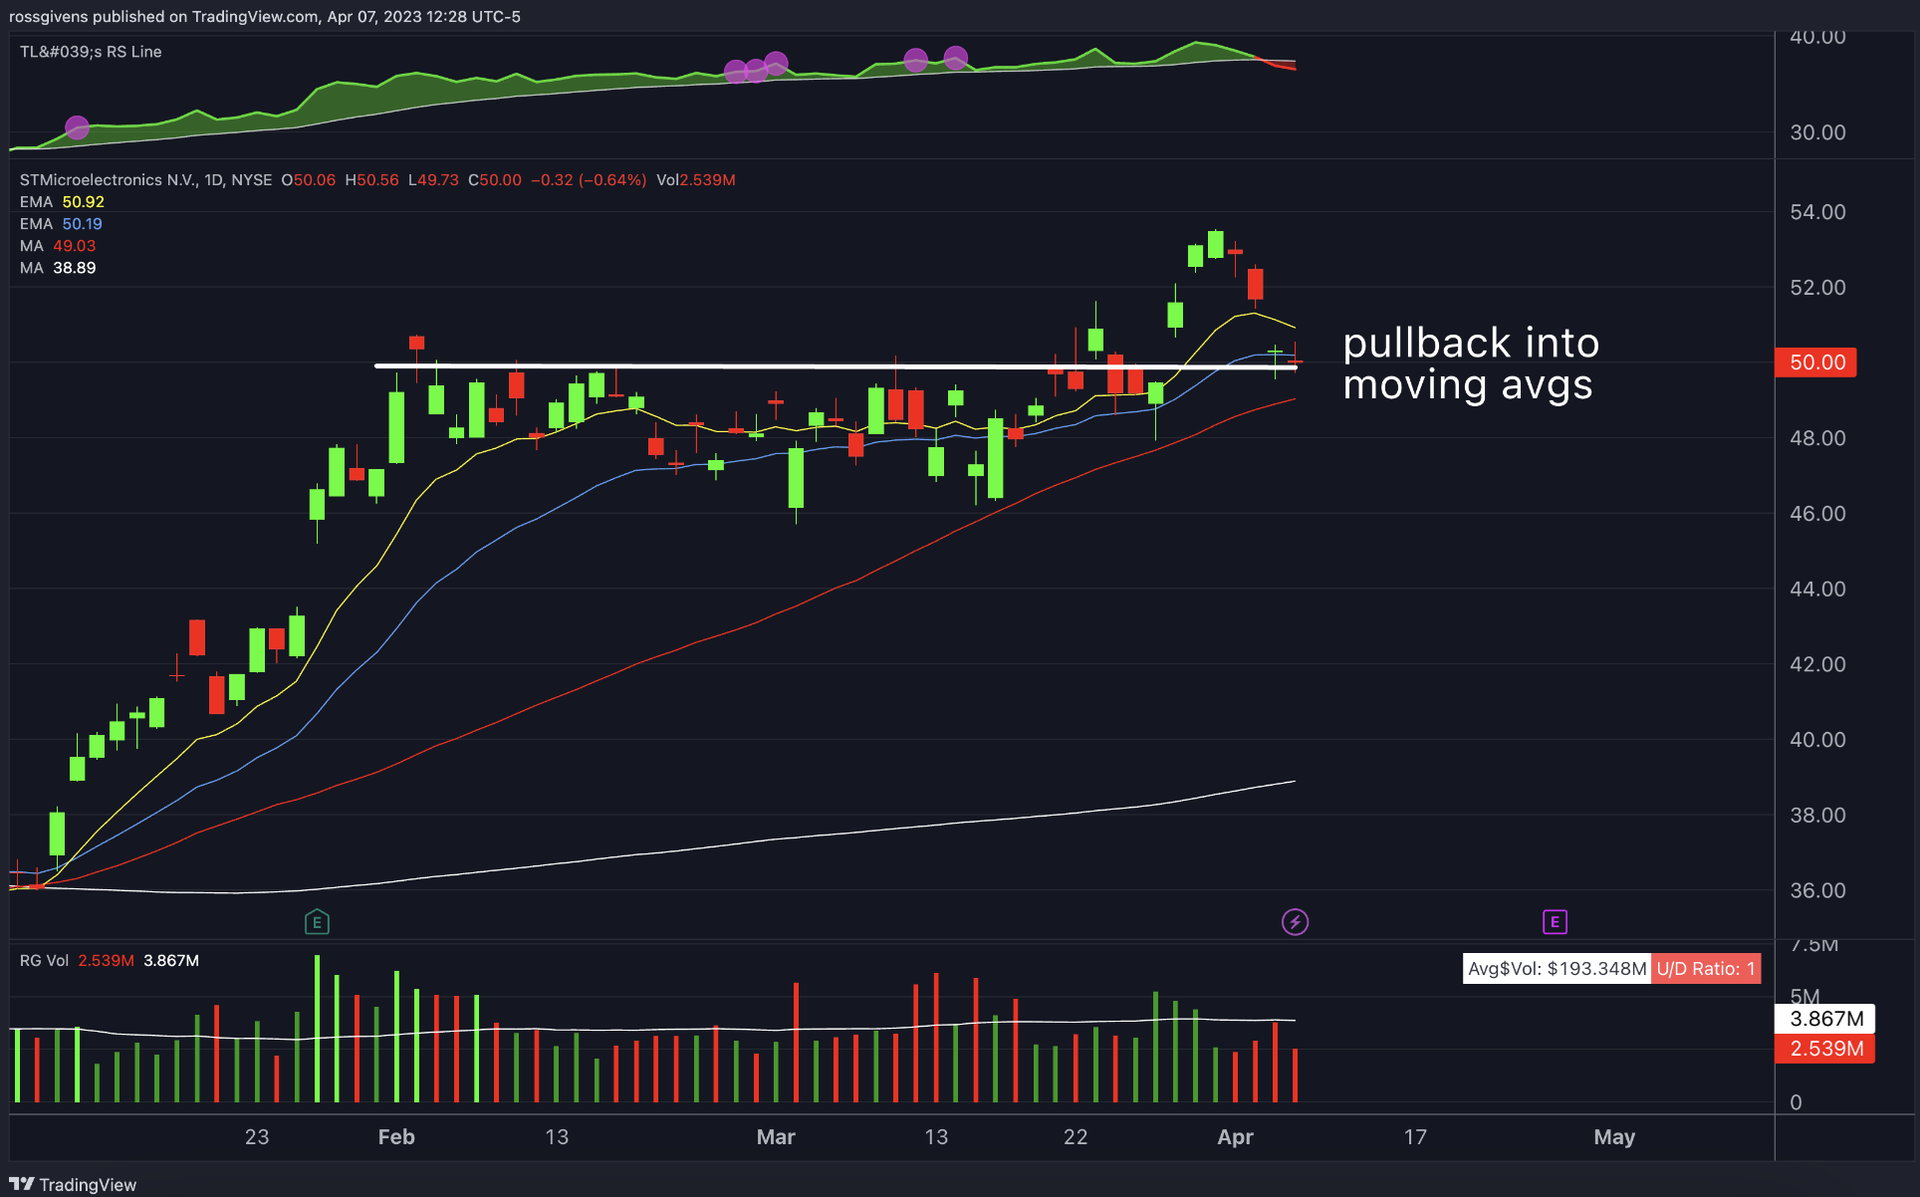
Task: Click the U/D Ratio red label
Action: [1705, 969]
